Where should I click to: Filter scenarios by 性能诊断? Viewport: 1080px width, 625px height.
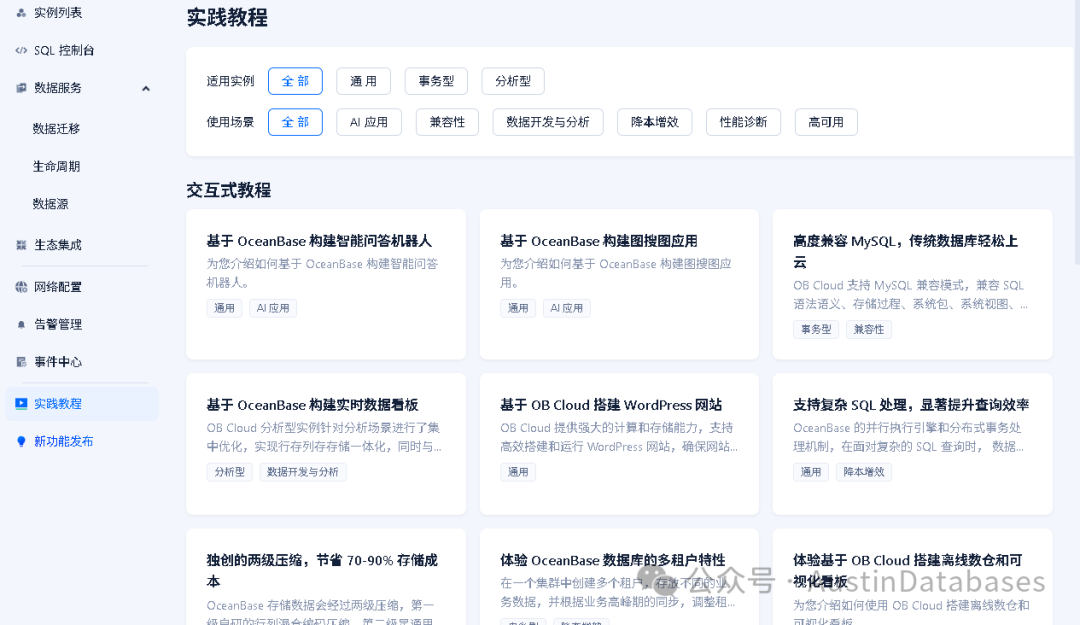click(x=743, y=122)
